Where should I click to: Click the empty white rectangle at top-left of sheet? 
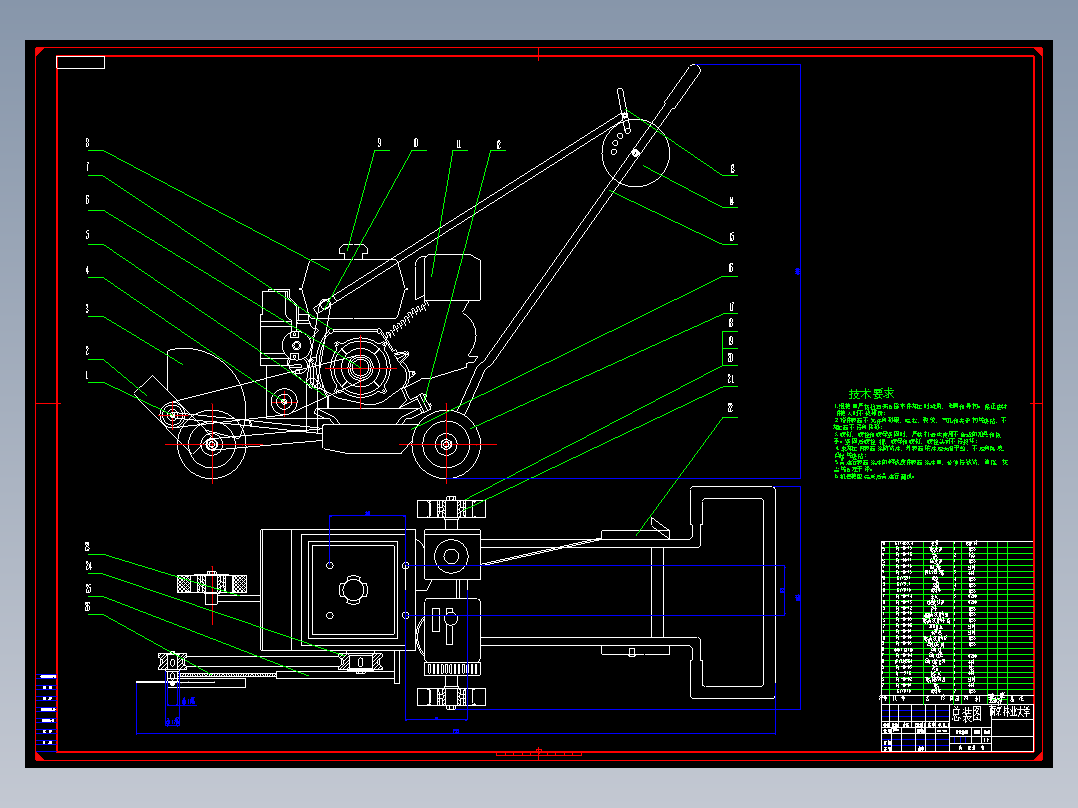click(80, 63)
